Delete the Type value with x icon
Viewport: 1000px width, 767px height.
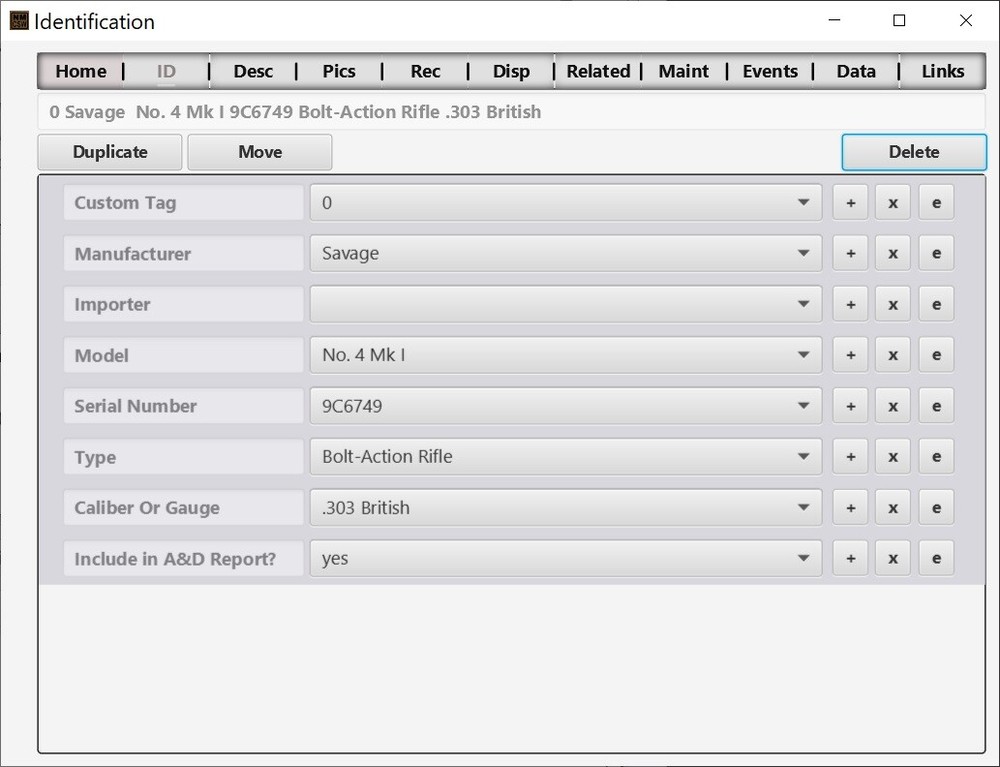[892, 456]
